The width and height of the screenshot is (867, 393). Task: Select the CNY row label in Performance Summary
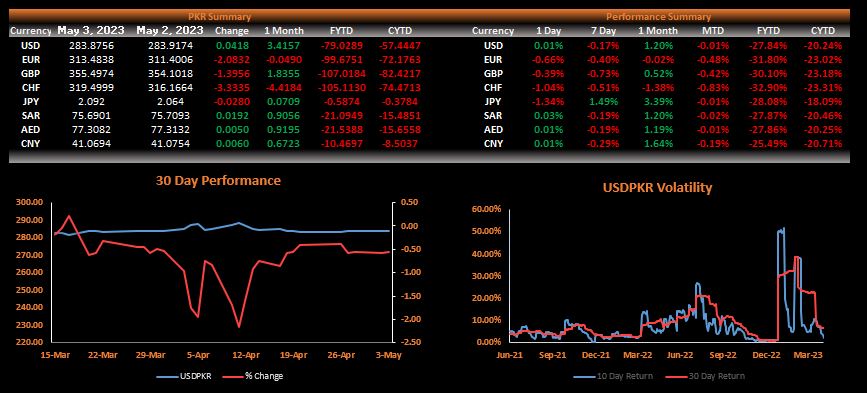tap(493, 143)
